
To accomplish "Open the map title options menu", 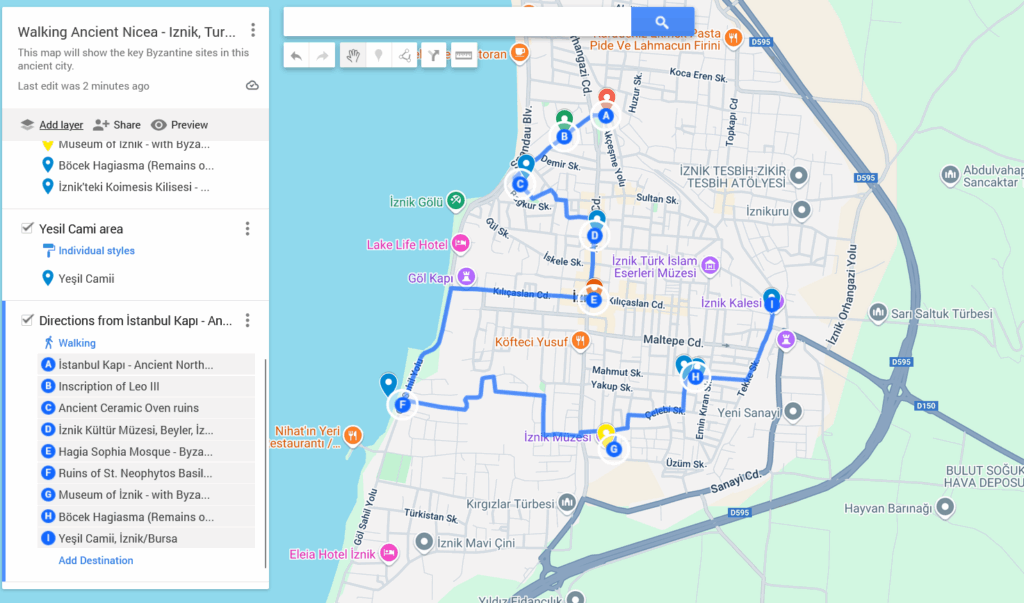I will tap(253, 30).
